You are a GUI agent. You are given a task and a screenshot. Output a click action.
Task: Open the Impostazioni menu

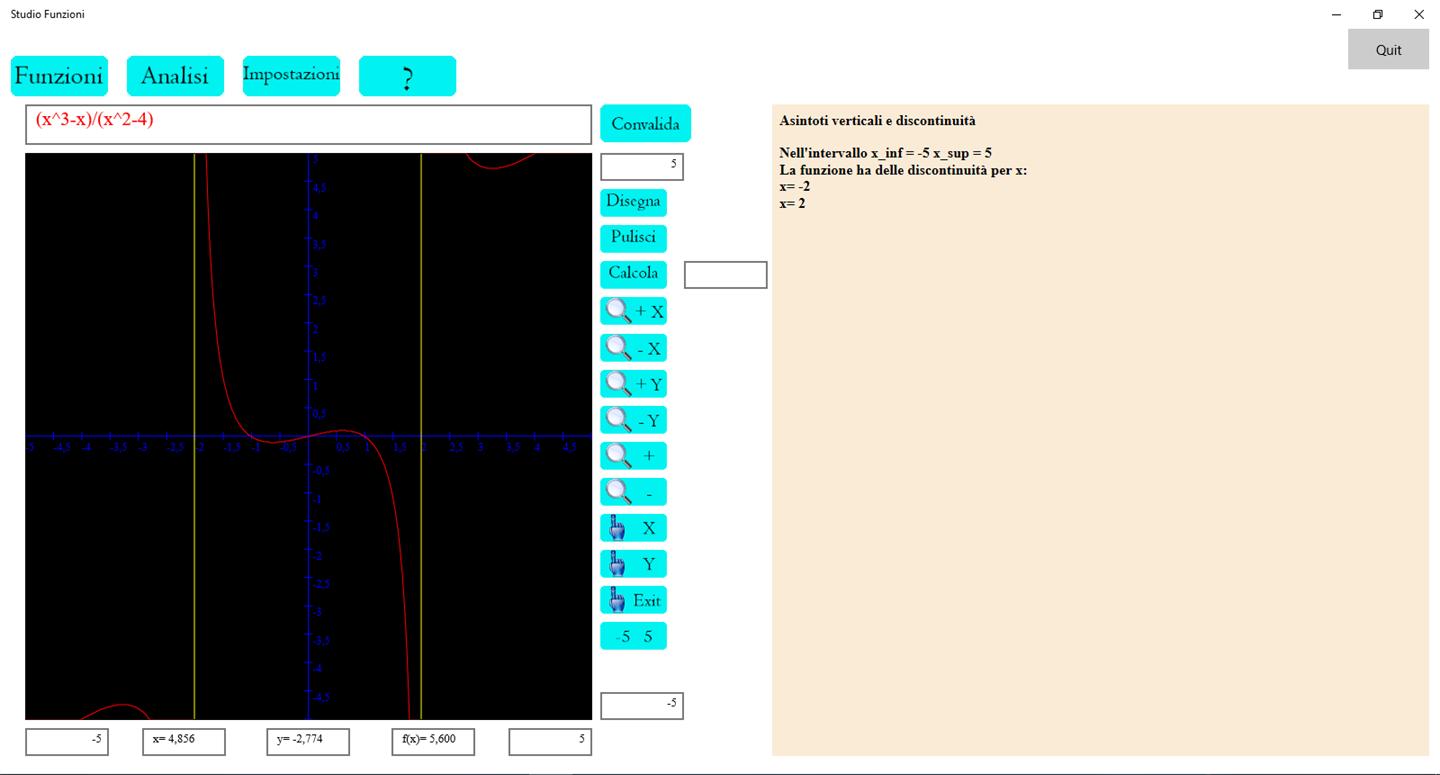[291, 76]
